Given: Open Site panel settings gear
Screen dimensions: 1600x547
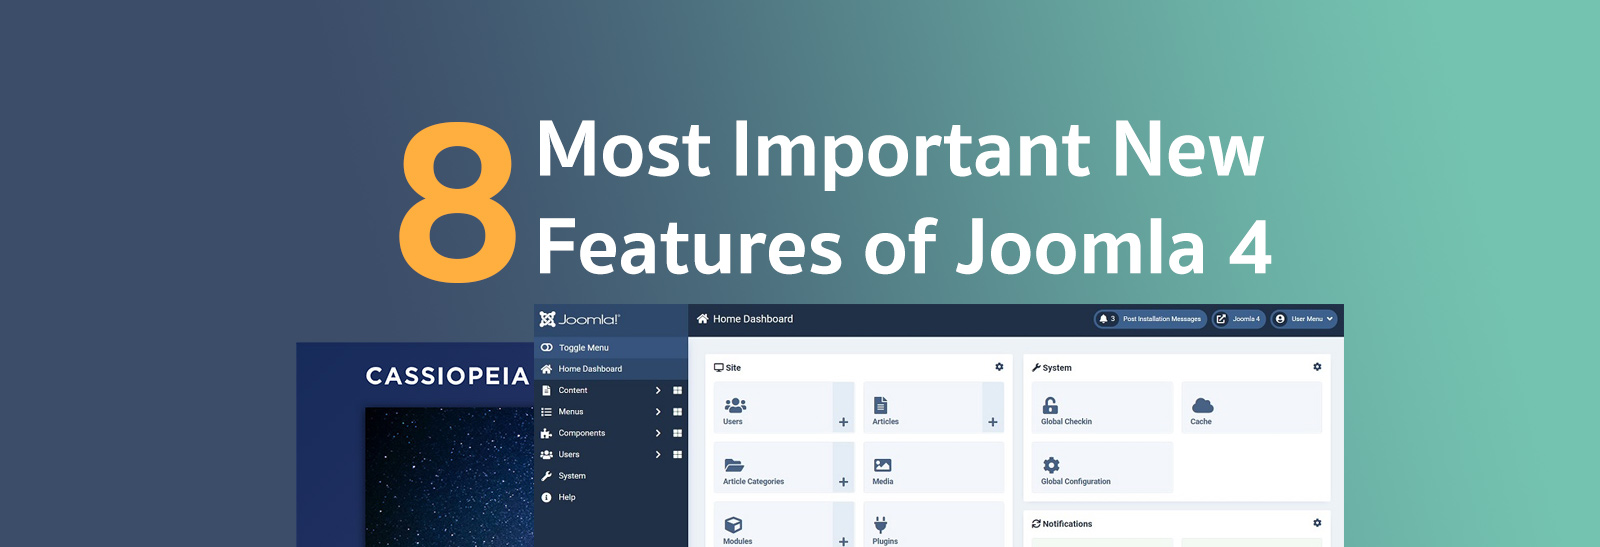Looking at the screenshot, I should pyautogui.click(x=999, y=367).
